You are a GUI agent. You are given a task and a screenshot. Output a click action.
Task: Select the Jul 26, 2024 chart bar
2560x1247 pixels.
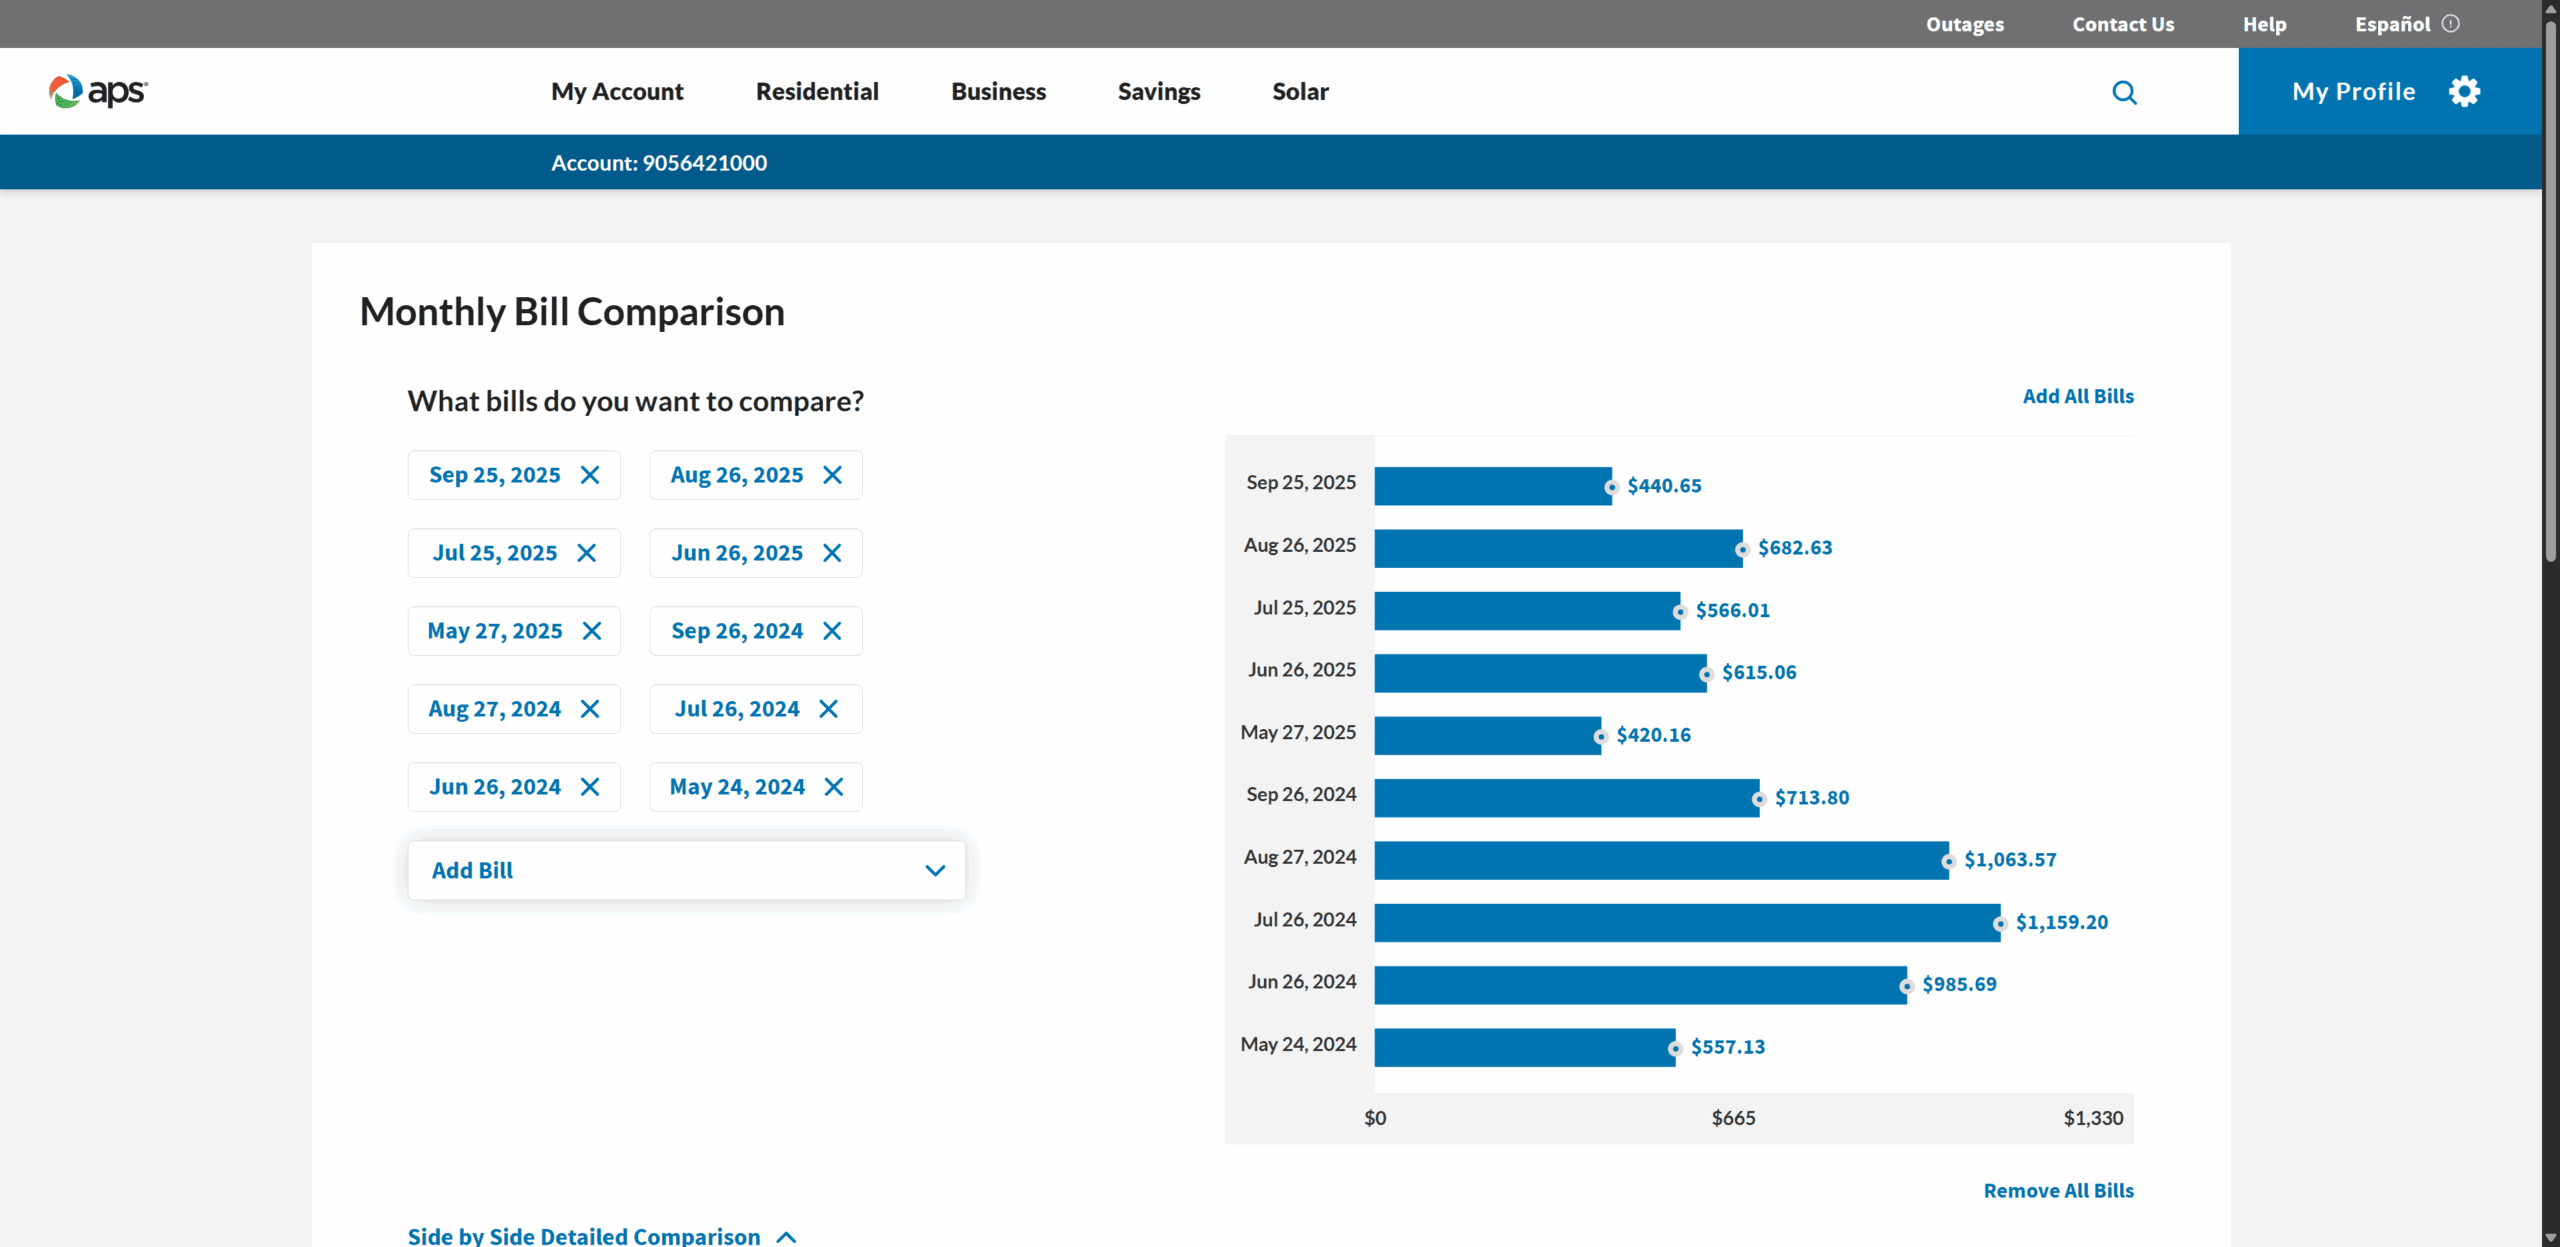click(x=1687, y=922)
